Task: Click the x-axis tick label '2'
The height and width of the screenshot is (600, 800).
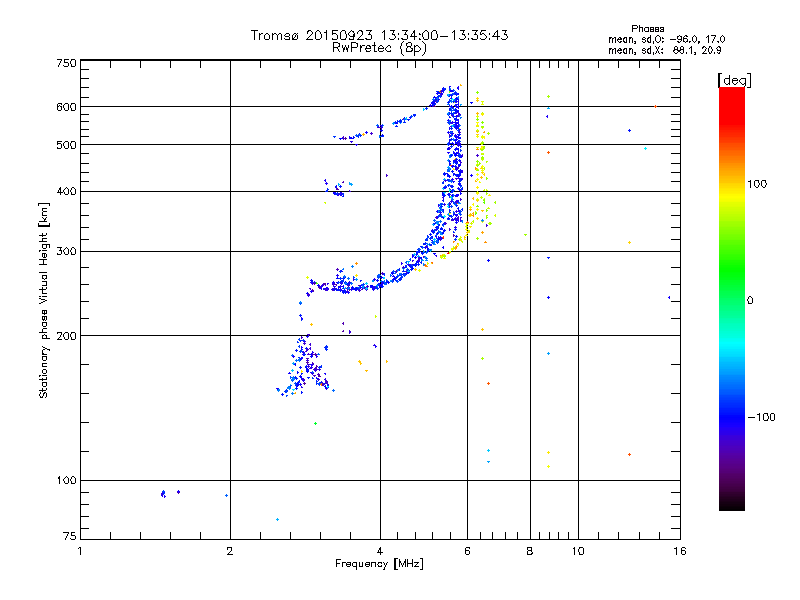Action: tap(230, 551)
